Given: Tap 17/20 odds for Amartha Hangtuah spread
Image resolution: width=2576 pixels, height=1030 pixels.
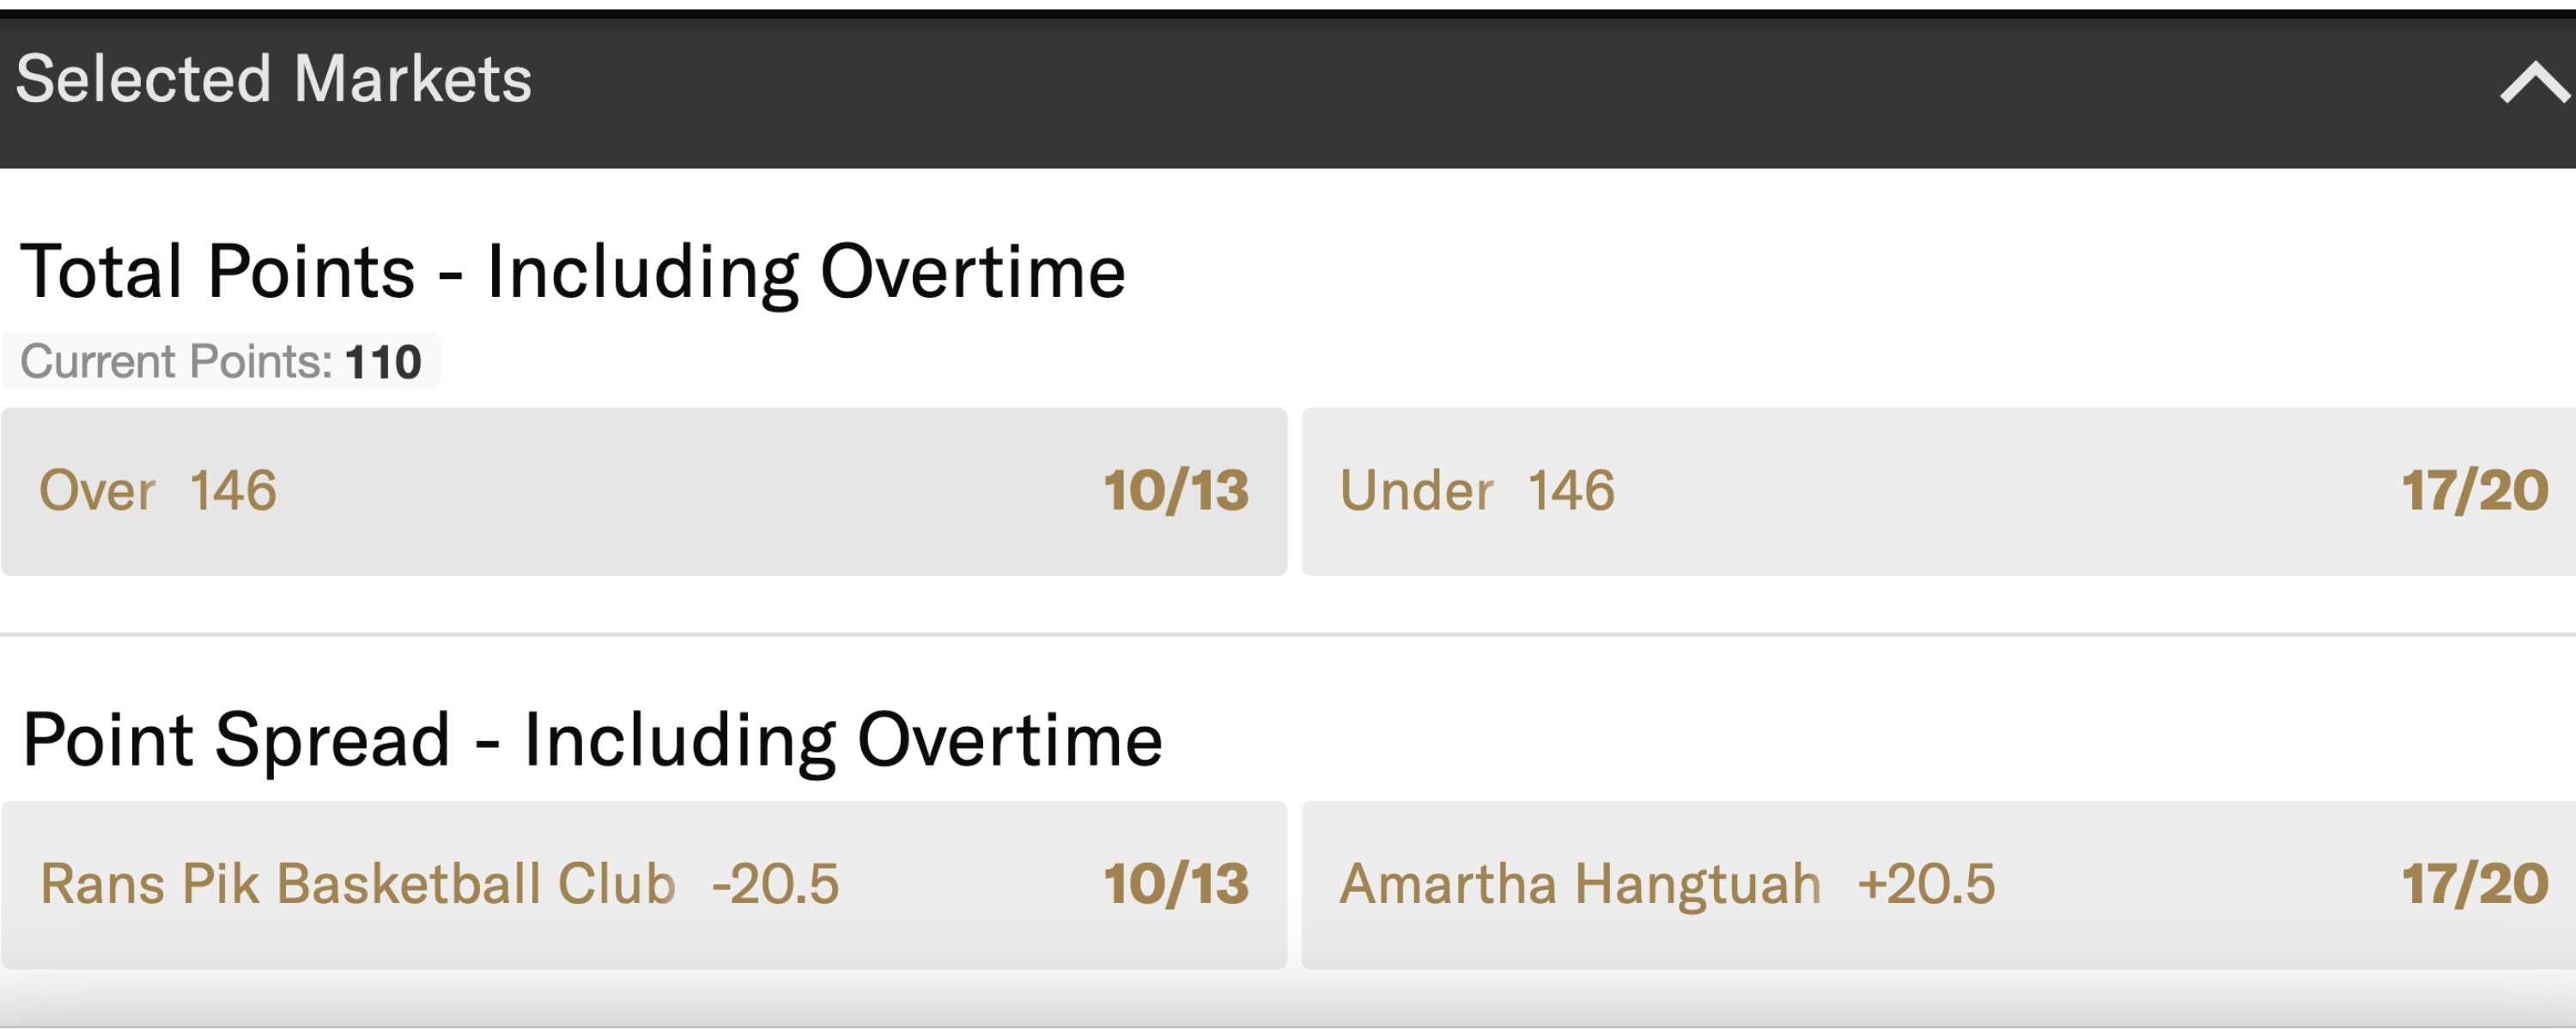Looking at the screenshot, I should [2474, 885].
